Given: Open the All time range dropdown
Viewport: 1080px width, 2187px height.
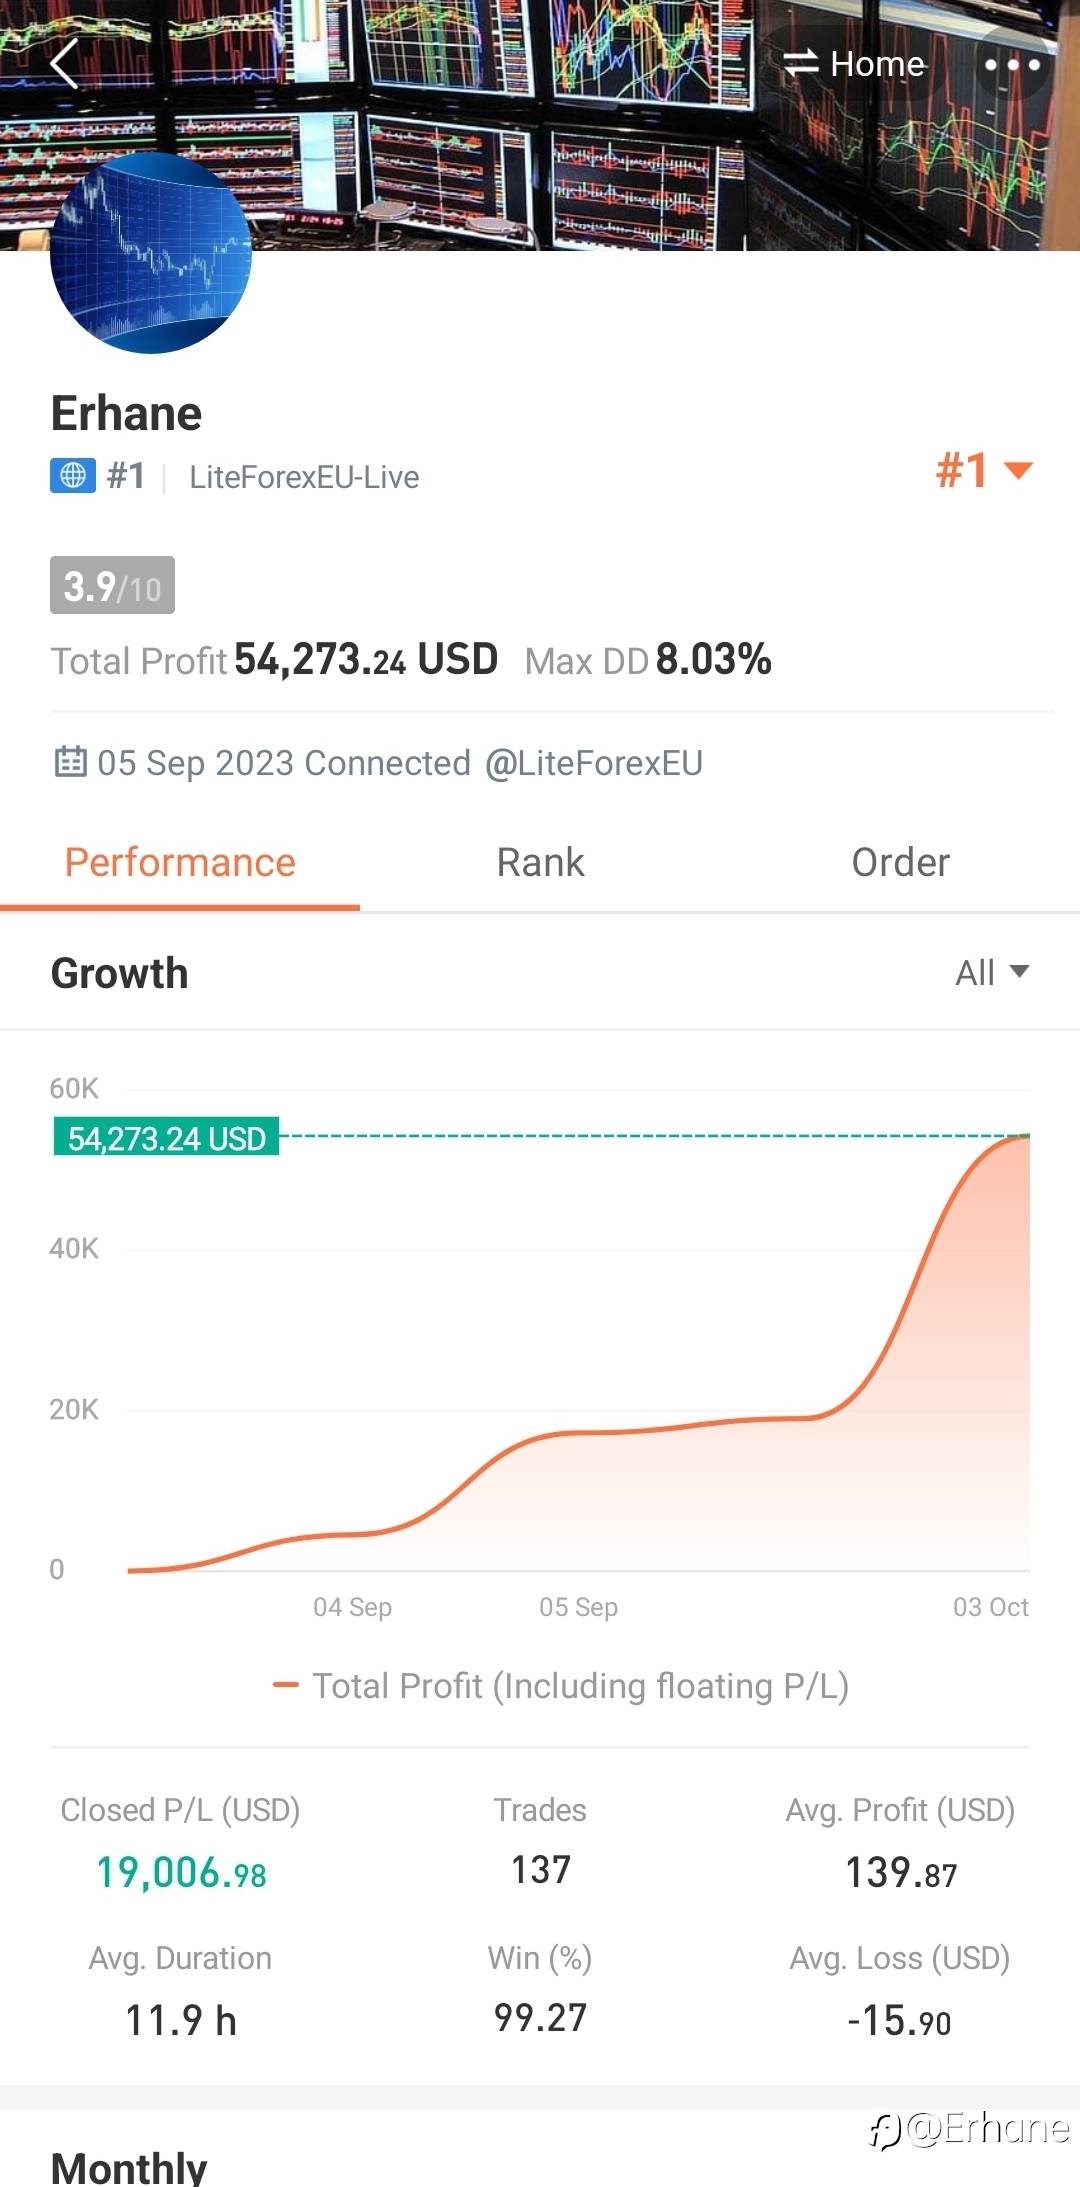Looking at the screenshot, I should pos(991,972).
